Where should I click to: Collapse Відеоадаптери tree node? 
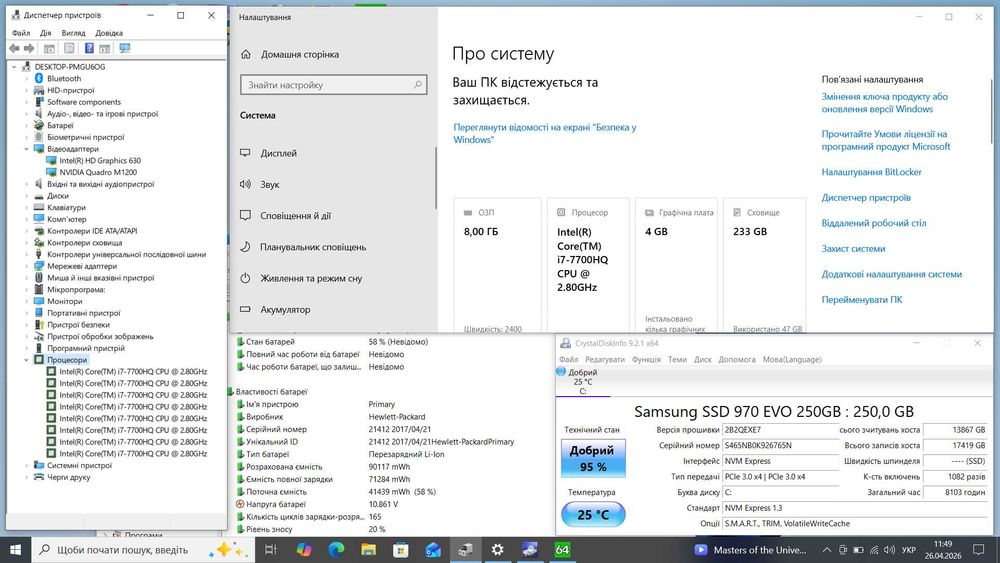(x=26, y=149)
